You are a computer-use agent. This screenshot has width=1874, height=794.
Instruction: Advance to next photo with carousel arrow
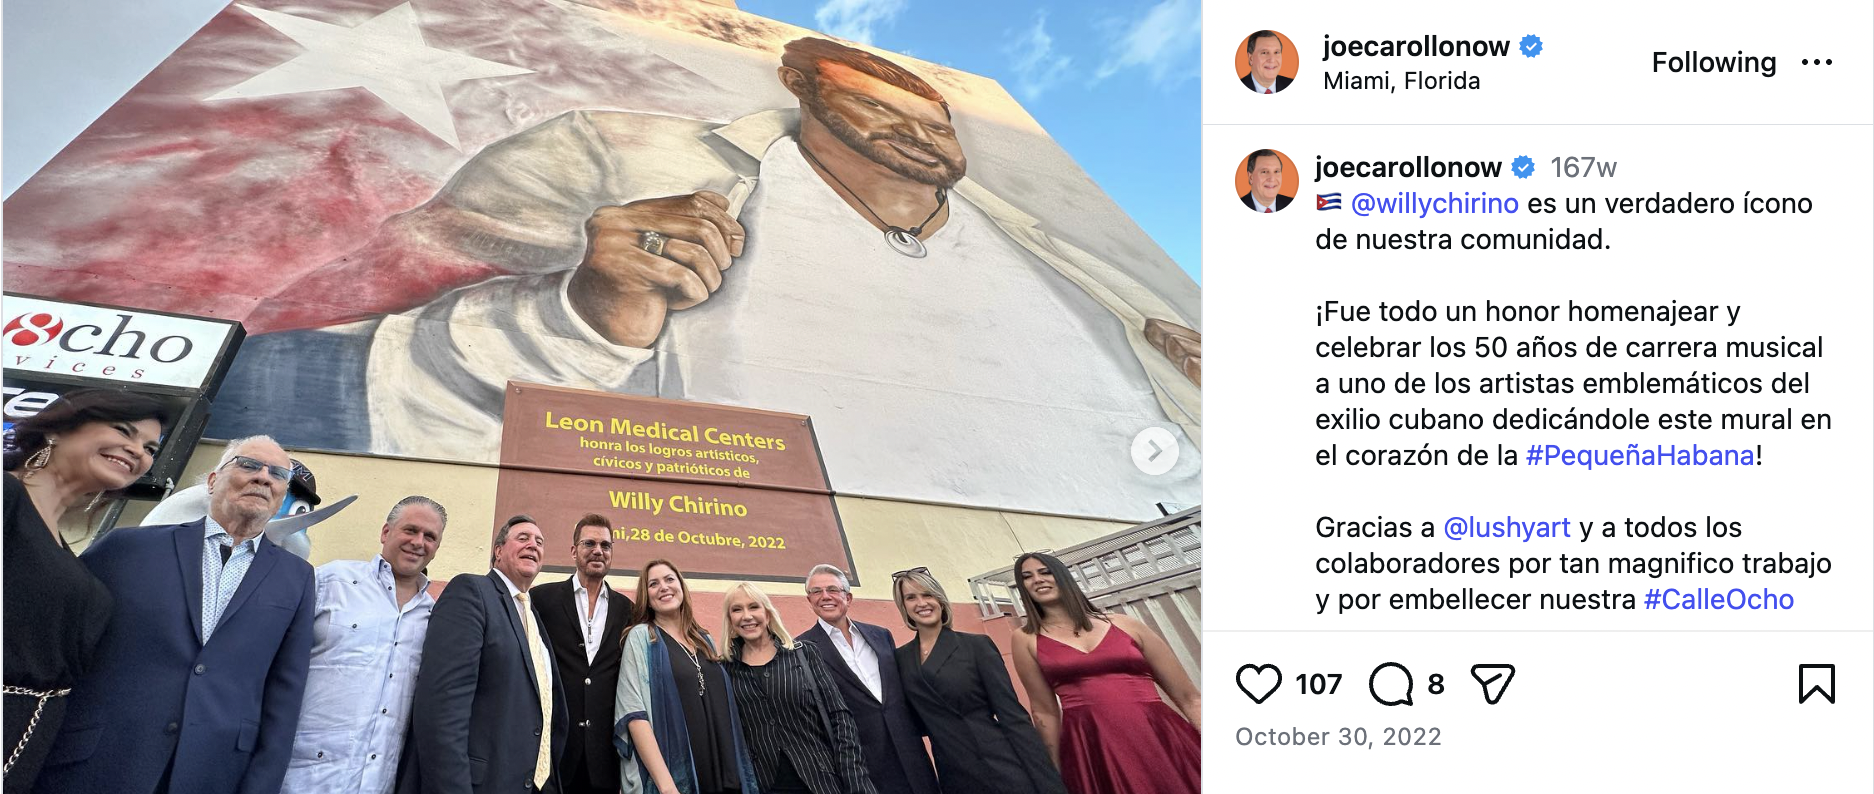point(1154,451)
